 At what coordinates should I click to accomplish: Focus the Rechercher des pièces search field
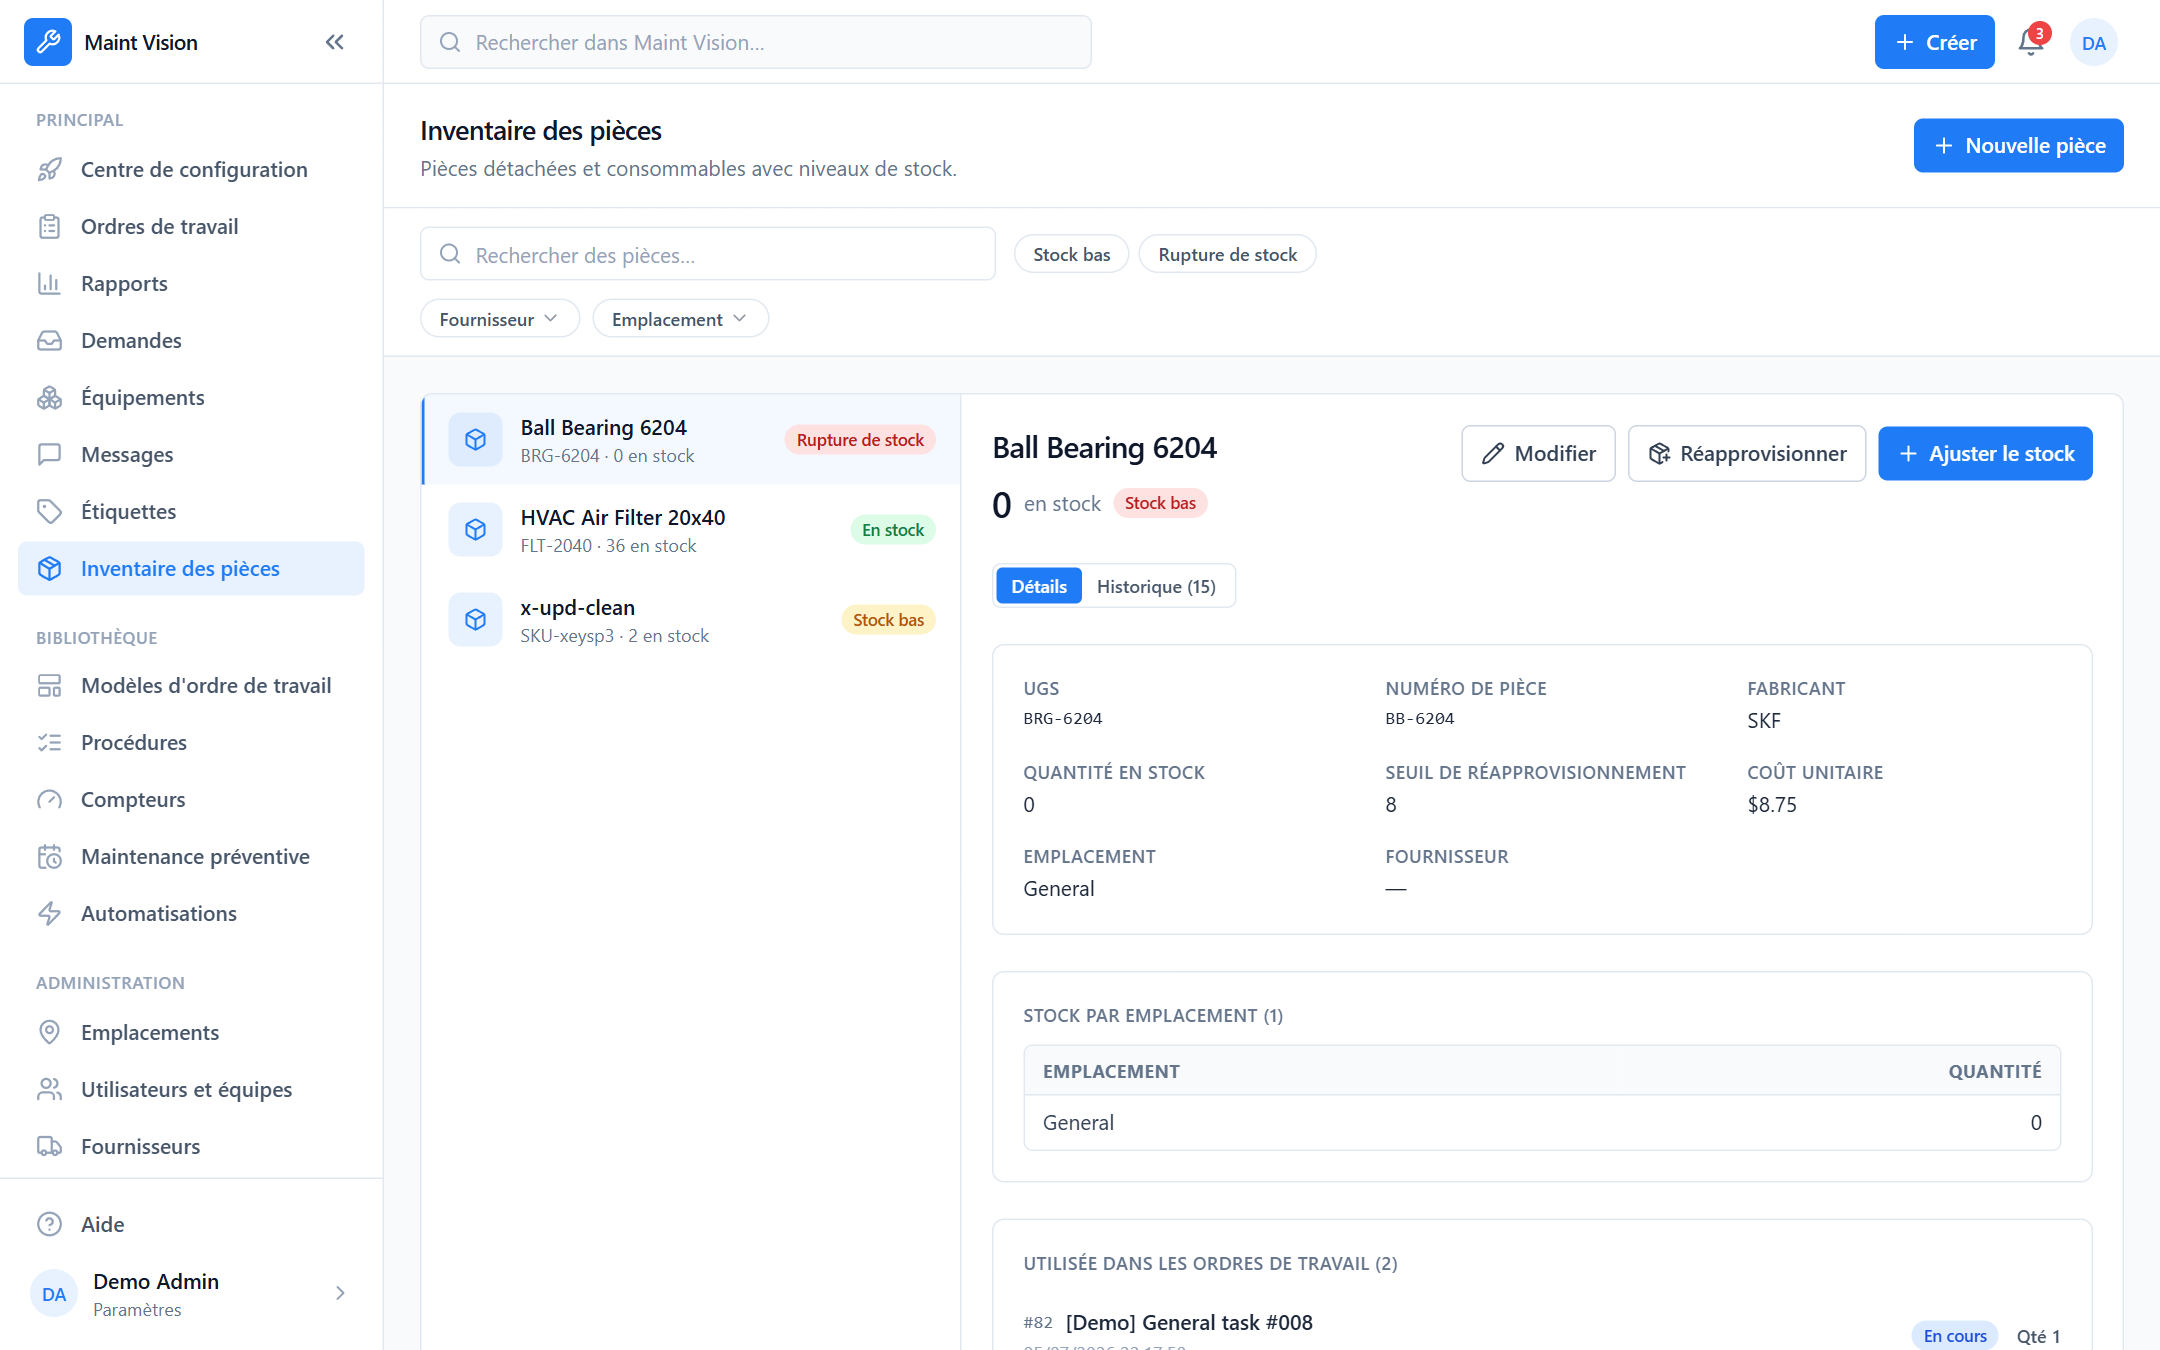click(708, 255)
